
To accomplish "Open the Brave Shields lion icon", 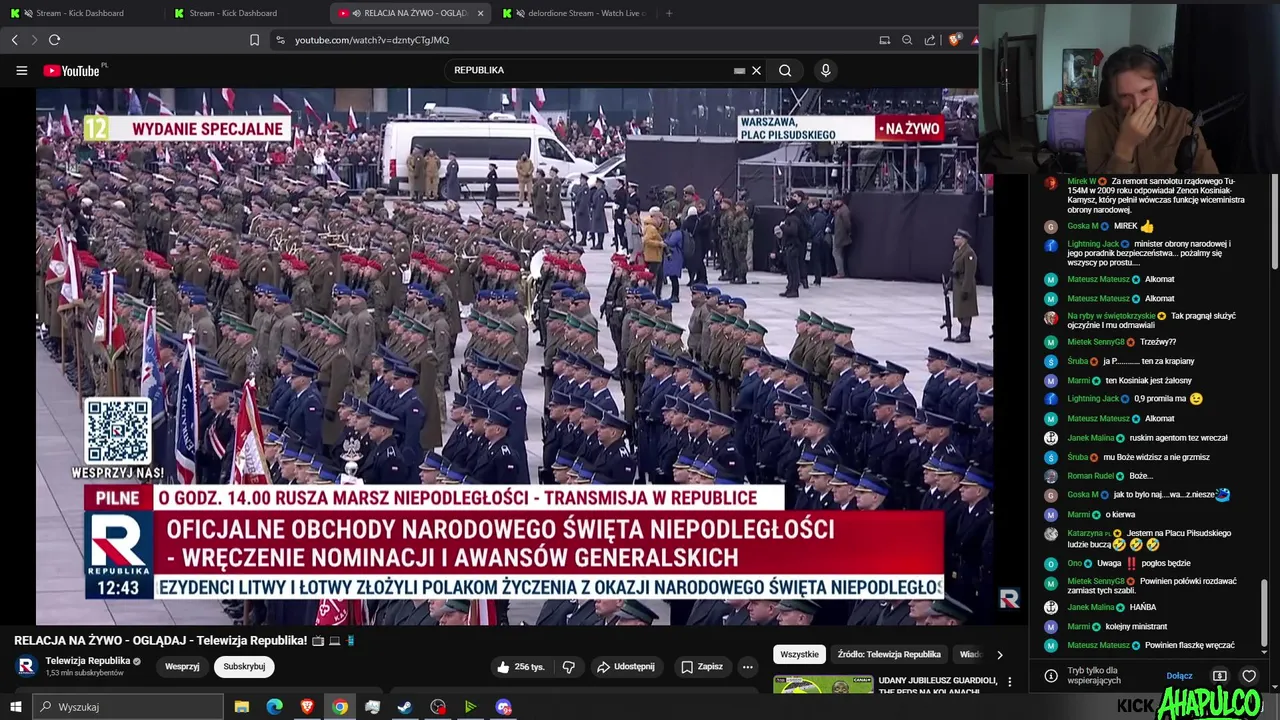I will pyautogui.click(x=954, y=40).
